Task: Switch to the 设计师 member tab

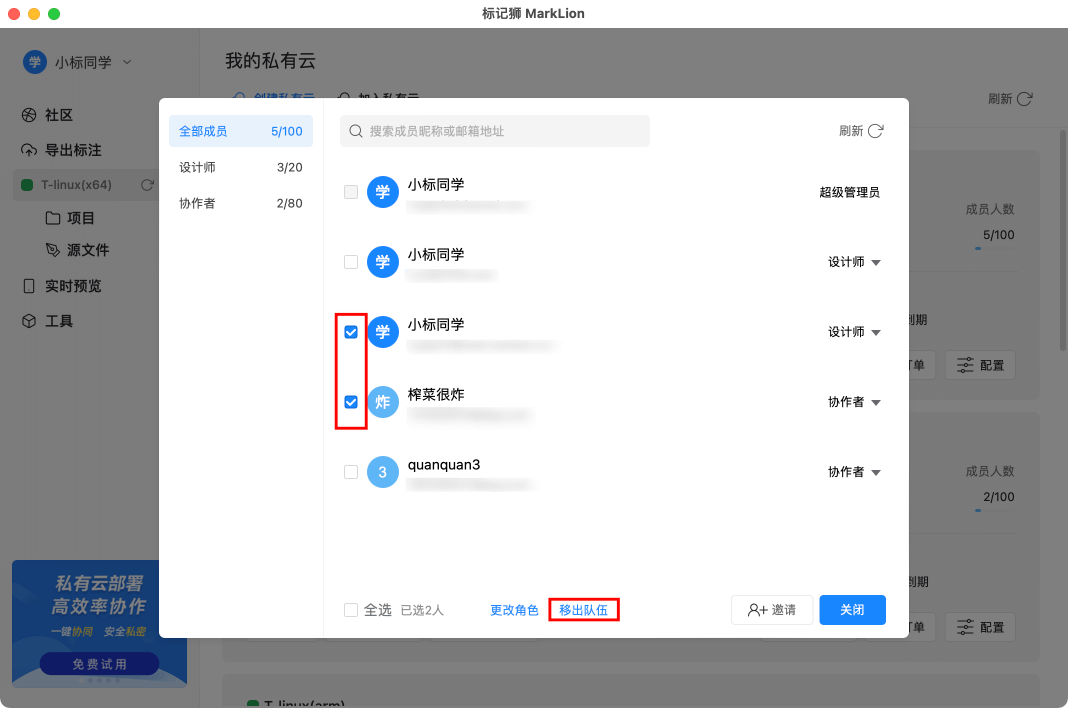Action: click(x=240, y=167)
